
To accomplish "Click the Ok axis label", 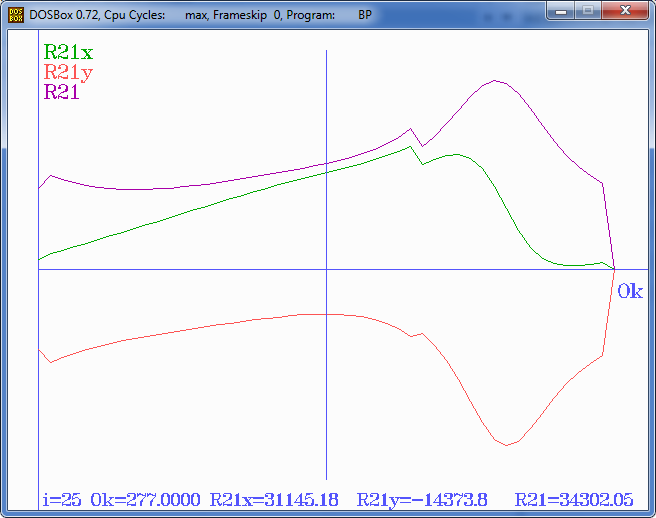I will pyautogui.click(x=630, y=291).
